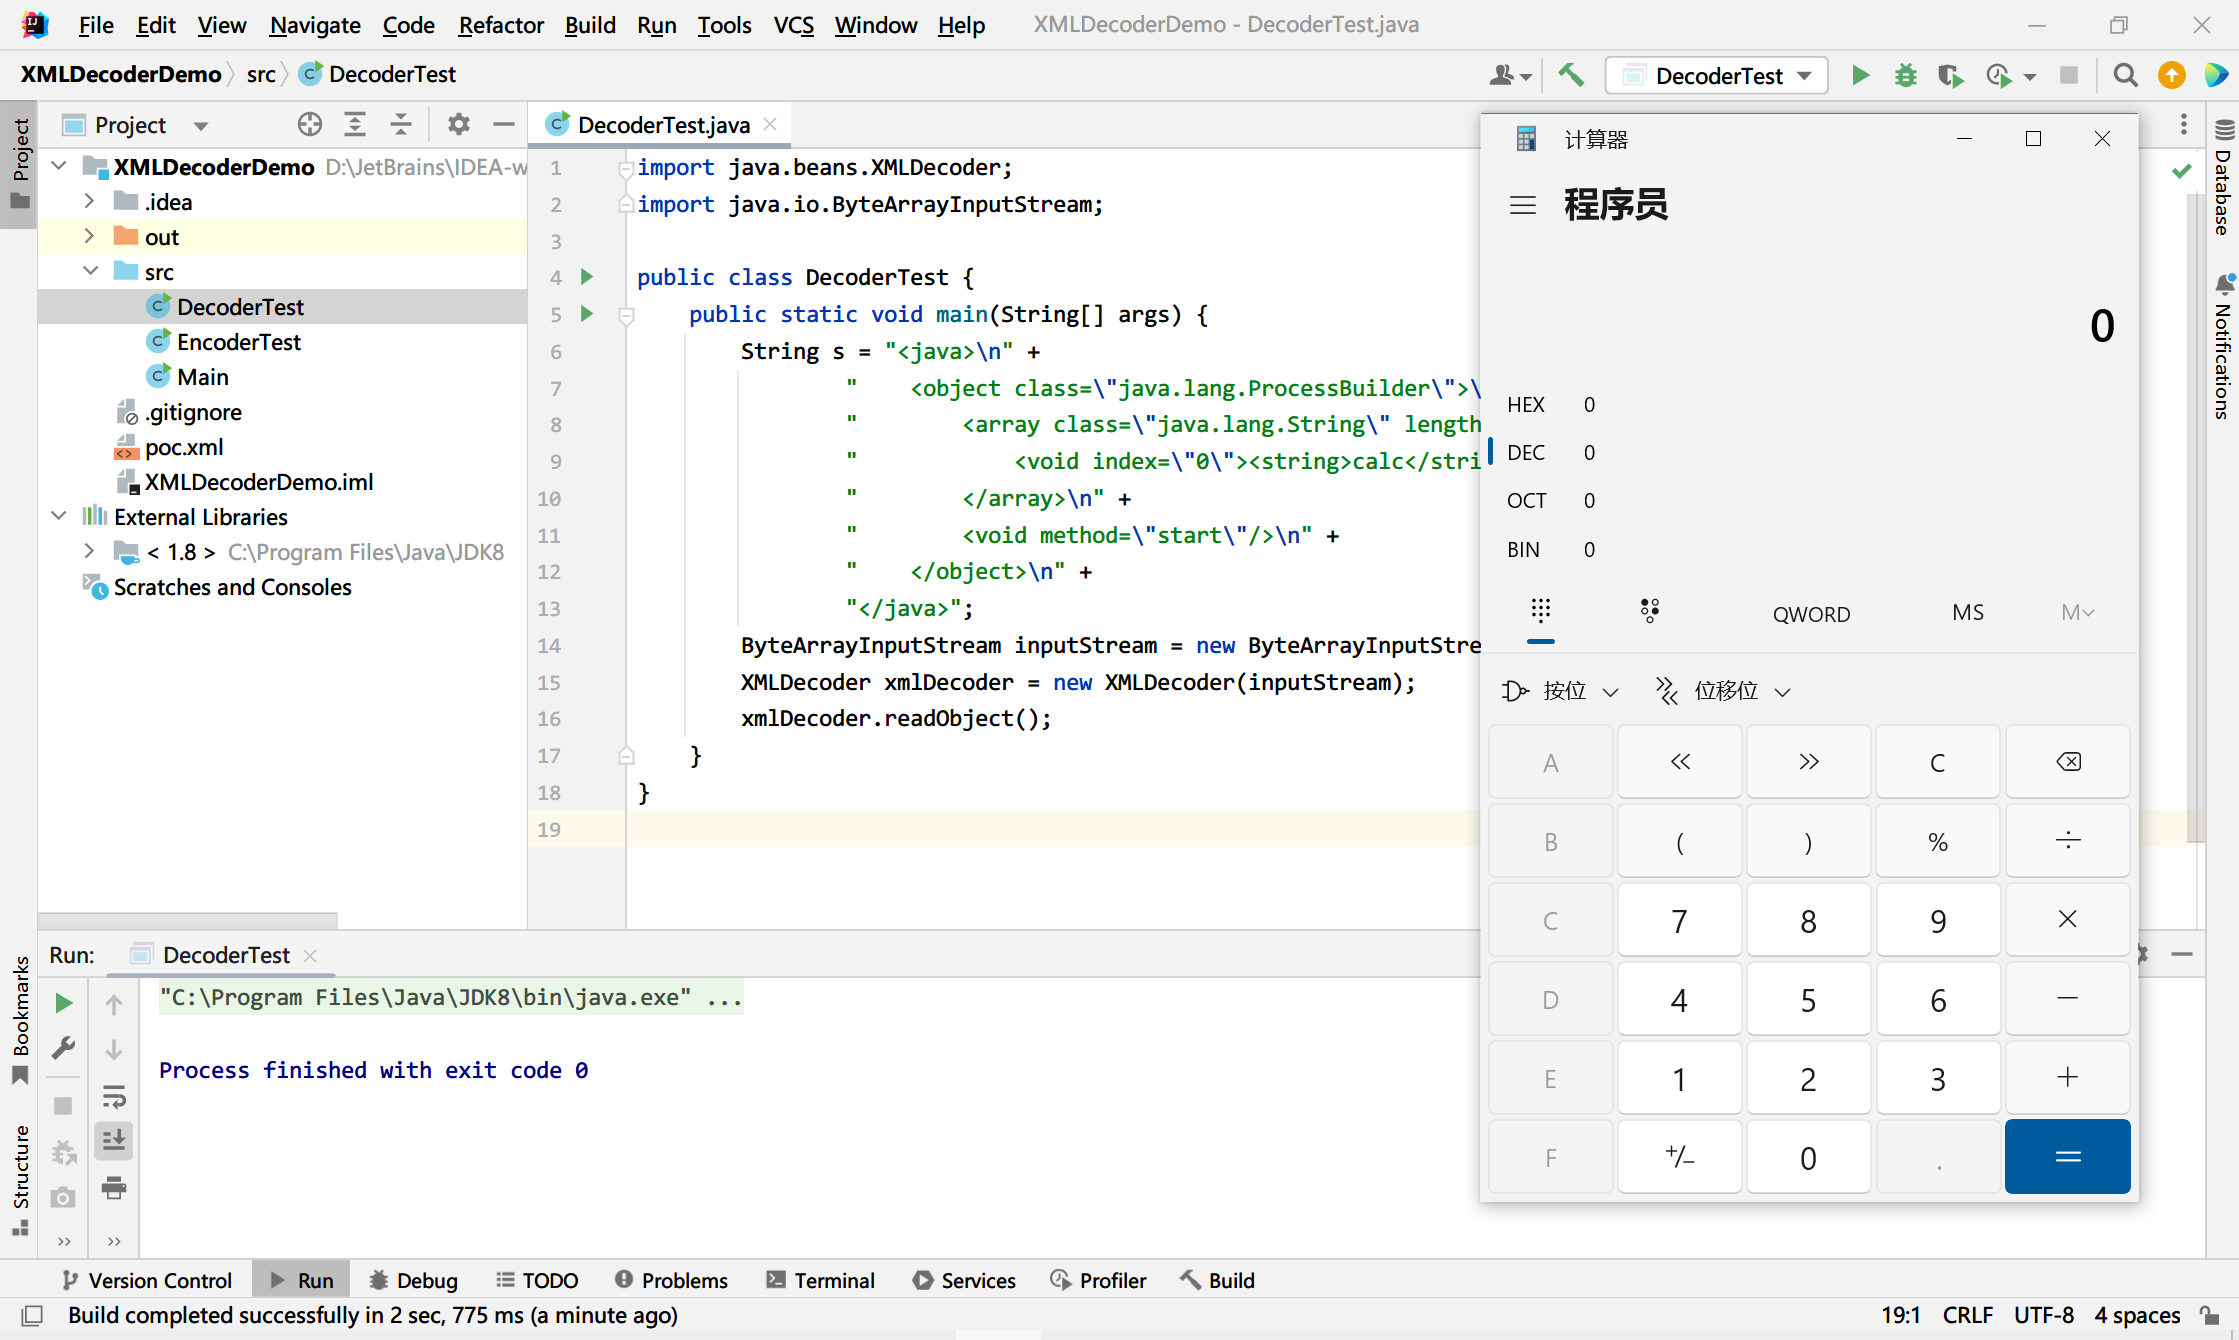Open Search Everywhere magnifier icon

[x=2126, y=76]
